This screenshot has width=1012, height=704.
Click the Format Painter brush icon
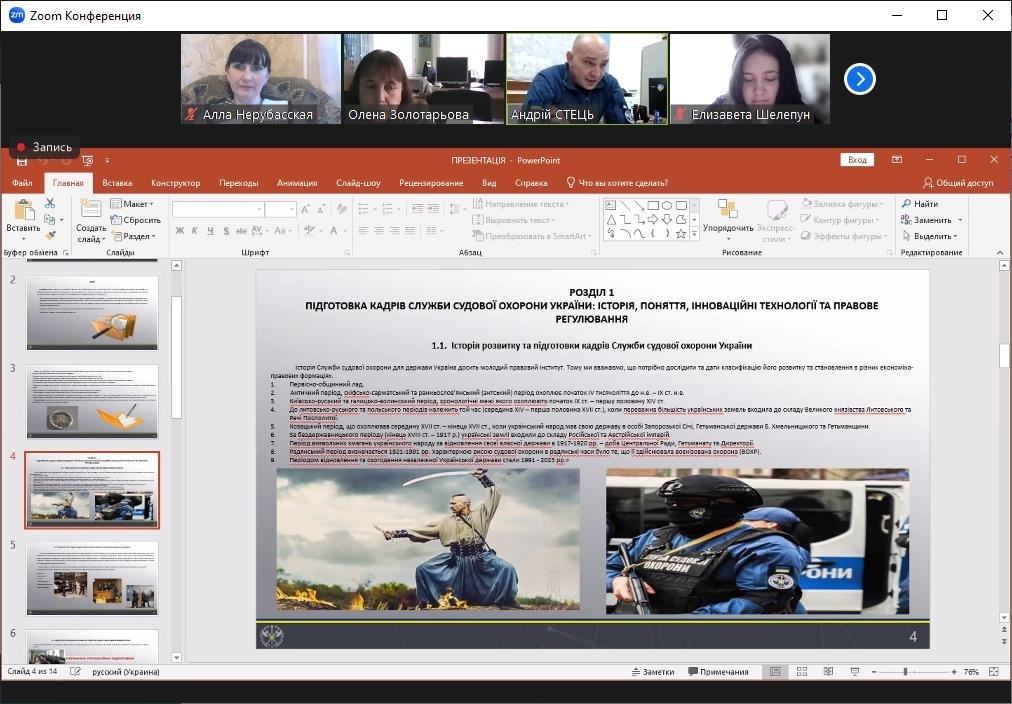coord(50,236)
